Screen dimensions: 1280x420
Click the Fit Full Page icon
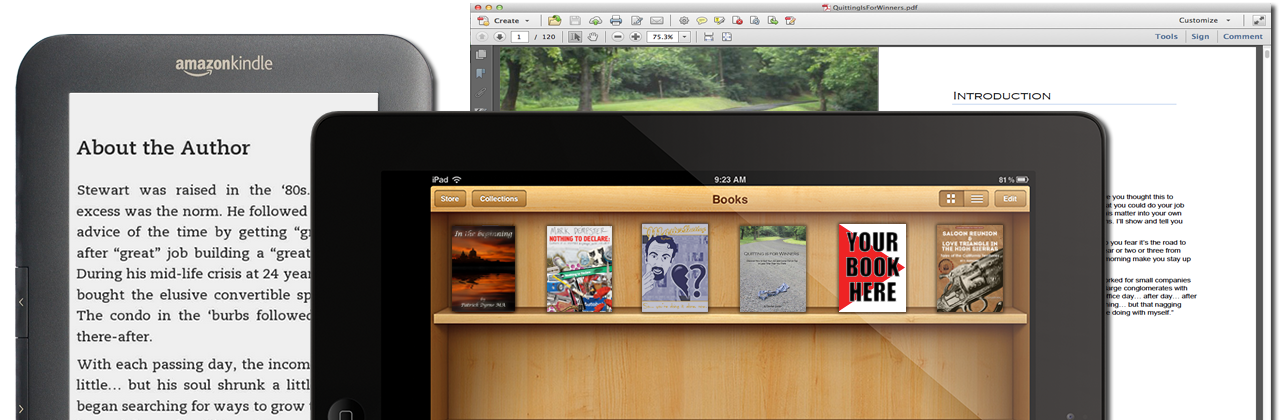click(x=727, y=37)
